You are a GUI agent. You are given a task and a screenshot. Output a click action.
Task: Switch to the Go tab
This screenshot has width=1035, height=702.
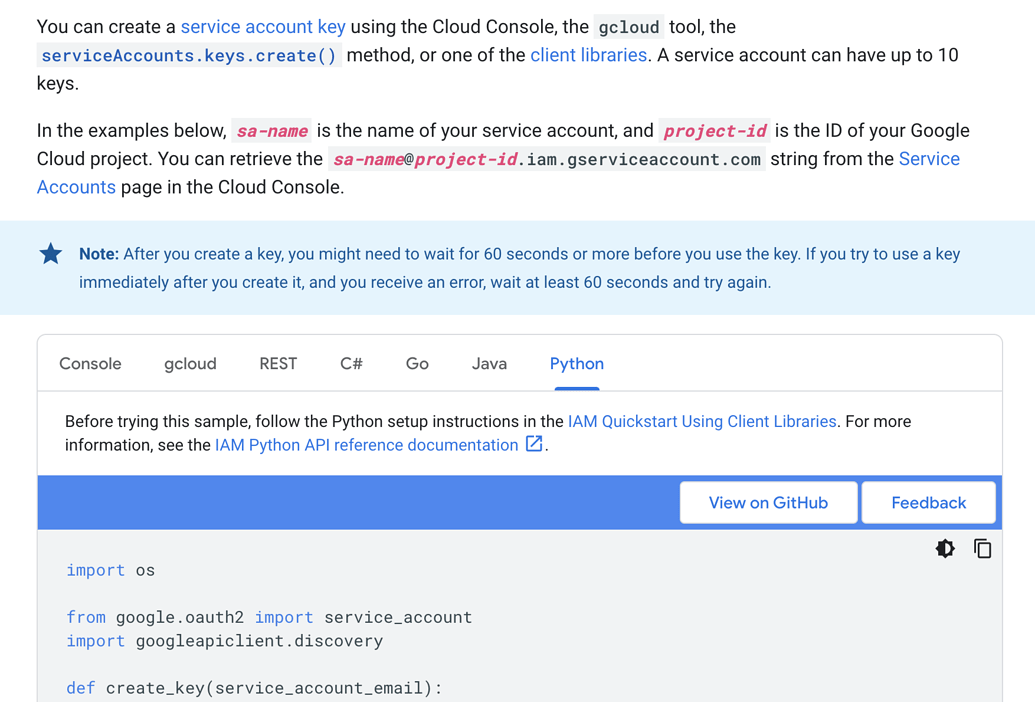[x=417, y=364]
